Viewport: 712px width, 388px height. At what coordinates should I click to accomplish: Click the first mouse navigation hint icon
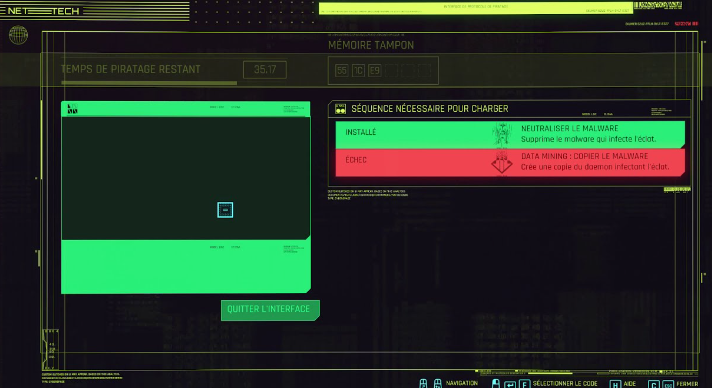pos(423,383)
